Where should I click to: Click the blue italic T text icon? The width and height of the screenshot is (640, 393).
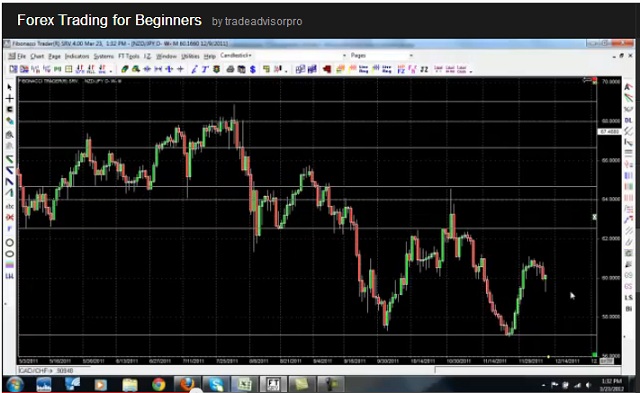click(x=205, y=69)
